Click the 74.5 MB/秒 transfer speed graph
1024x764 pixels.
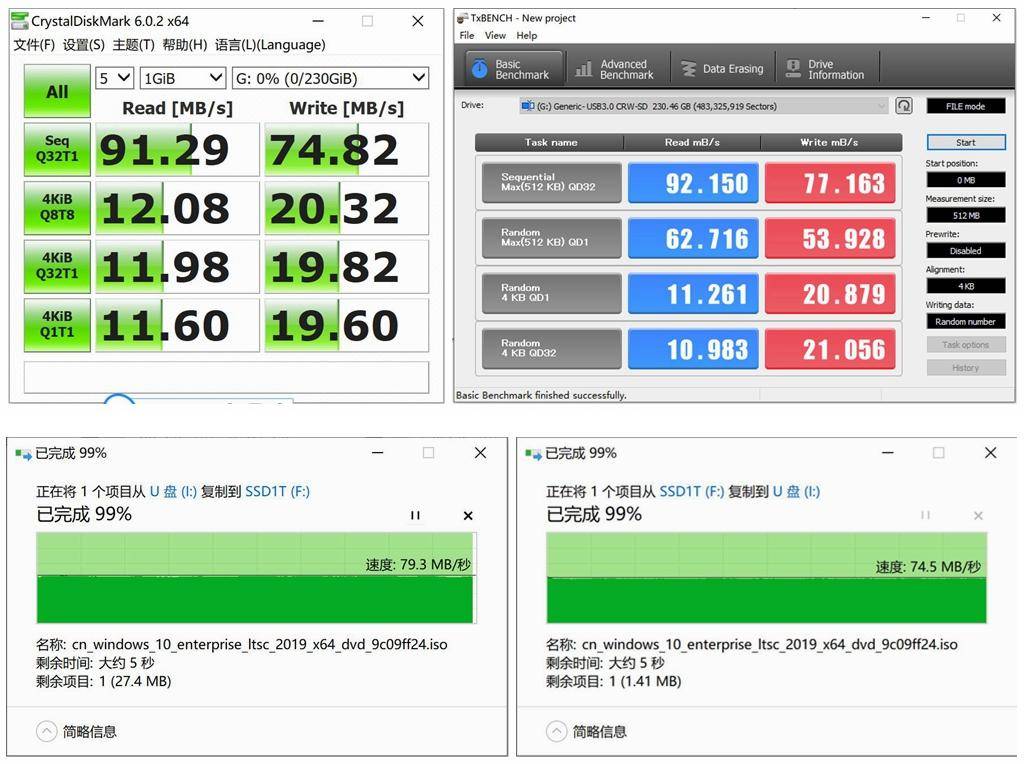[766, 578]
